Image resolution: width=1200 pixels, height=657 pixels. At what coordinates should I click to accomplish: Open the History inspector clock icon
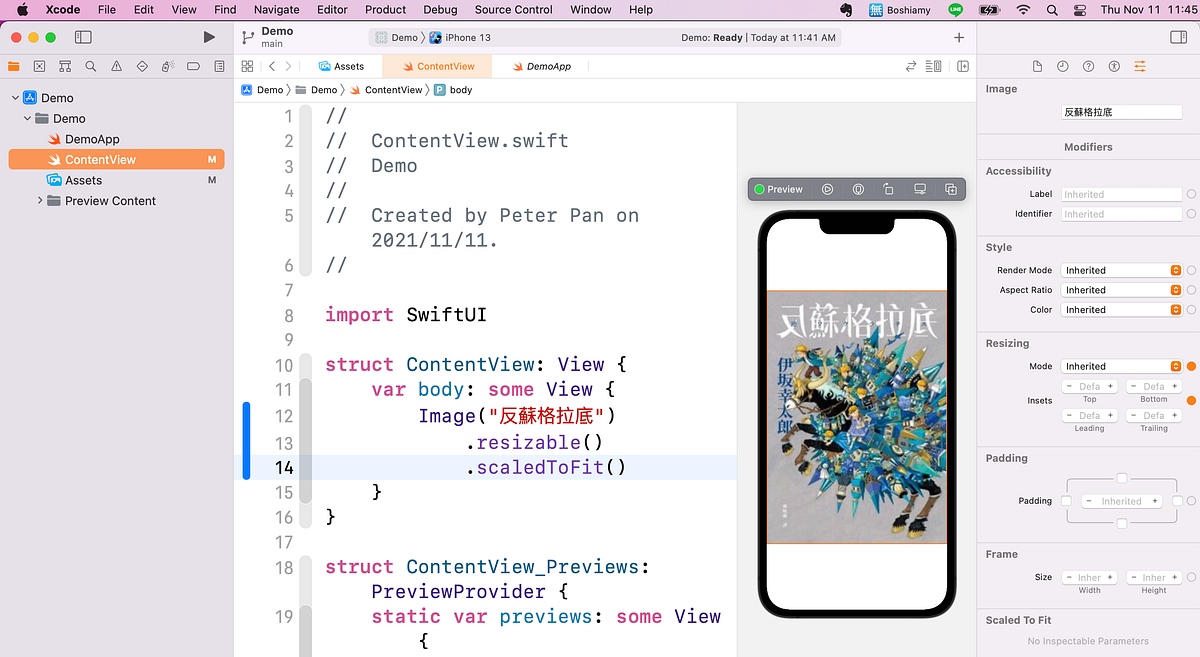pyautogui.click(x=1062, y=66)
